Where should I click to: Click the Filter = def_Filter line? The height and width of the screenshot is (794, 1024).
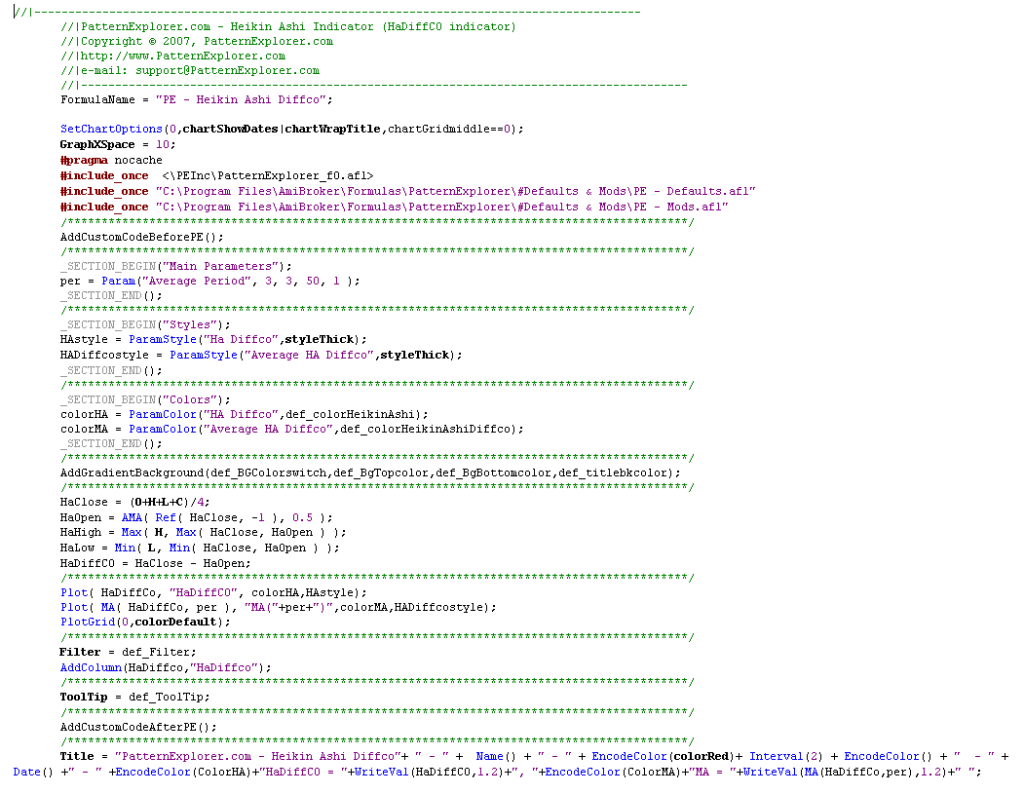(116, 652)
